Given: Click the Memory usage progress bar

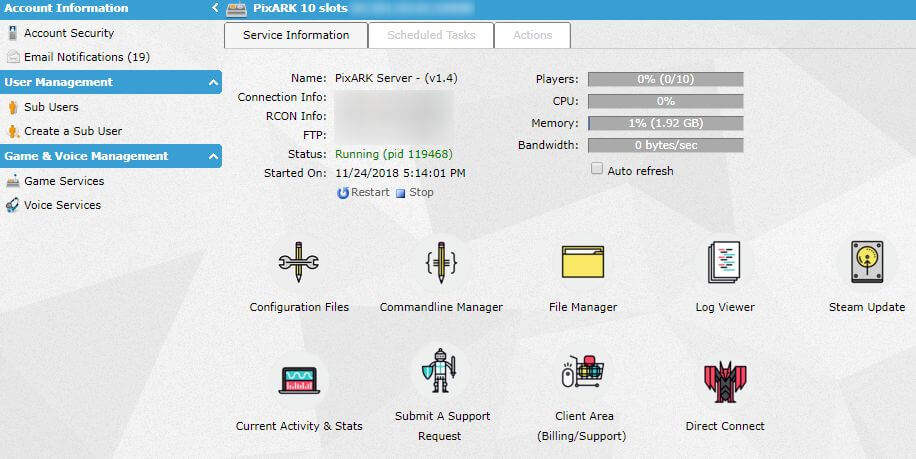Looking at the screenshot, I should (x=665, y=123).
